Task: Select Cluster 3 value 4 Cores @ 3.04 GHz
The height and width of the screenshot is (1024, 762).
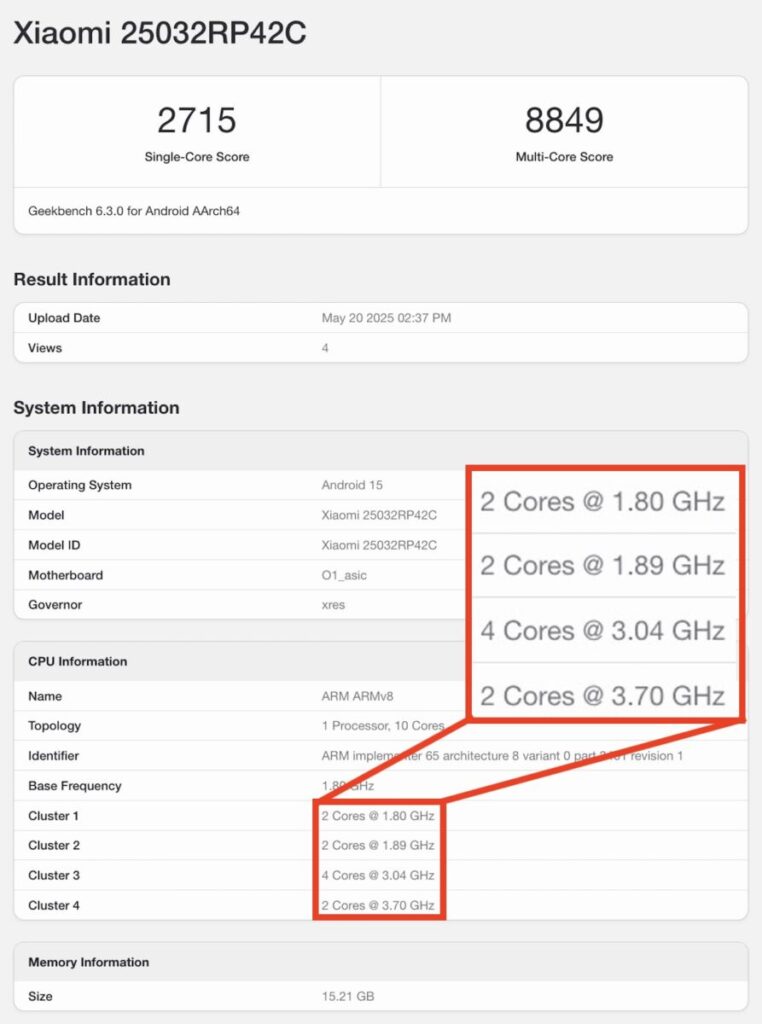Action: pos(378,875)
